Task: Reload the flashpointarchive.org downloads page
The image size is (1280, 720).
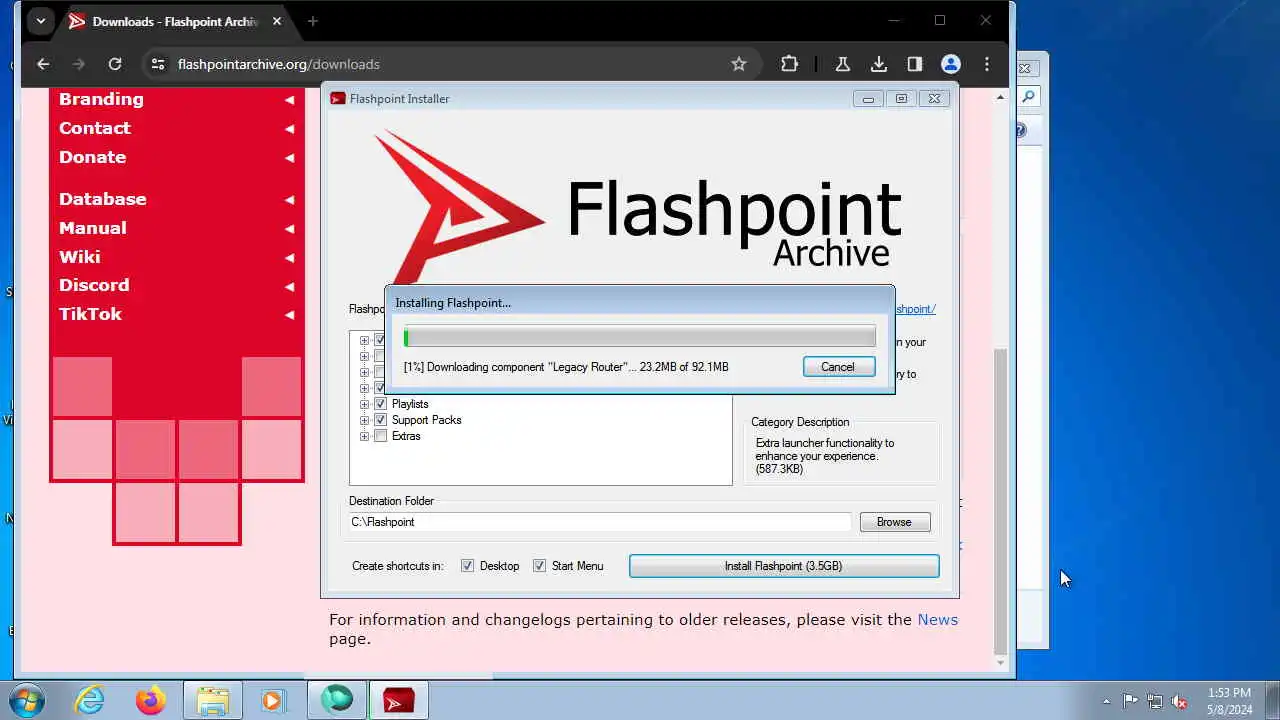Action: (115, 64)
